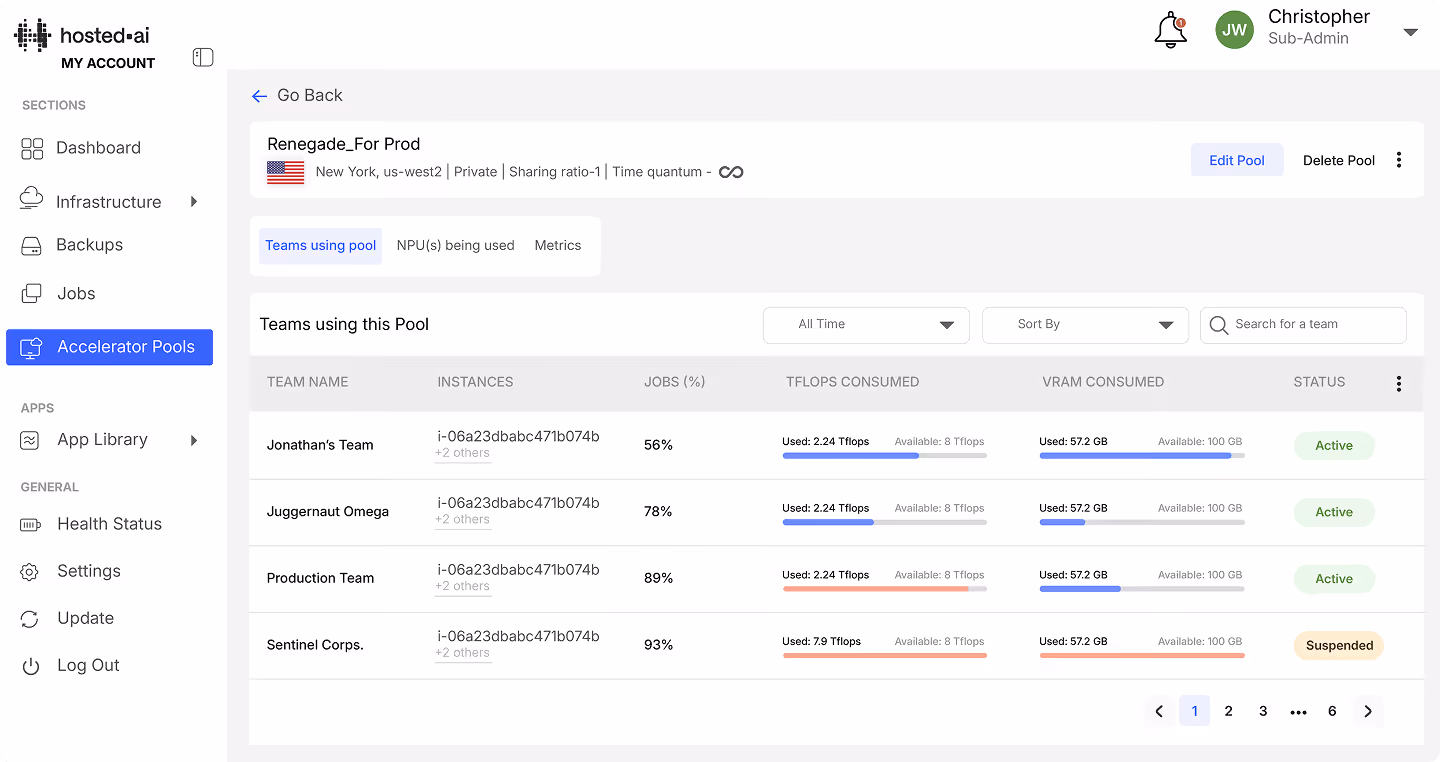Click the United States flag icon
The image size is (1440, 762).
[286, 172]
